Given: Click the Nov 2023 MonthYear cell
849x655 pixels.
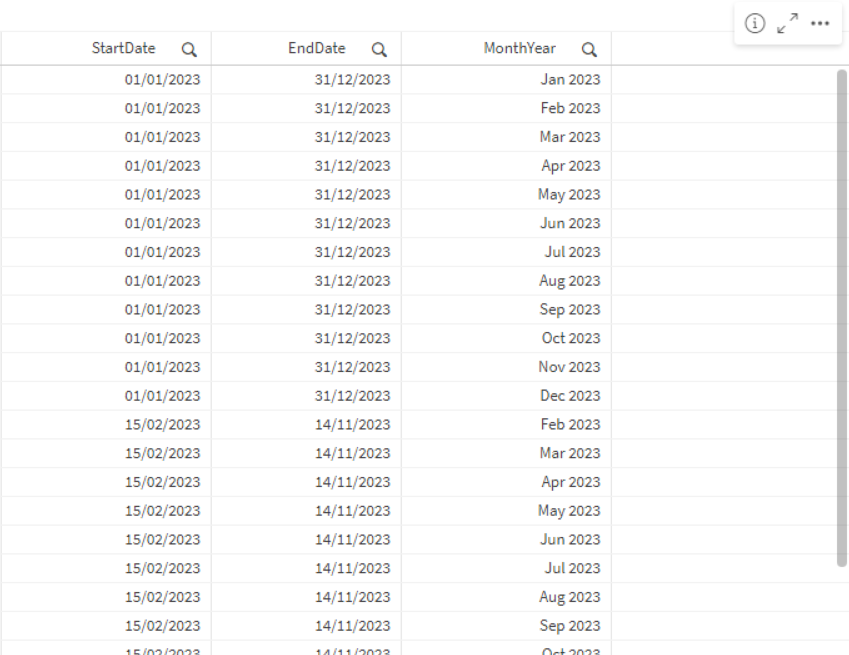Looking at the screenshot, I should click(x=570, y=367).
